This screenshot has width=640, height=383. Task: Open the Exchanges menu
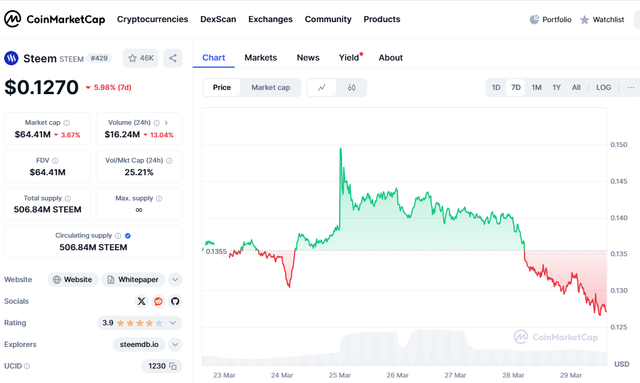(270, 19)
